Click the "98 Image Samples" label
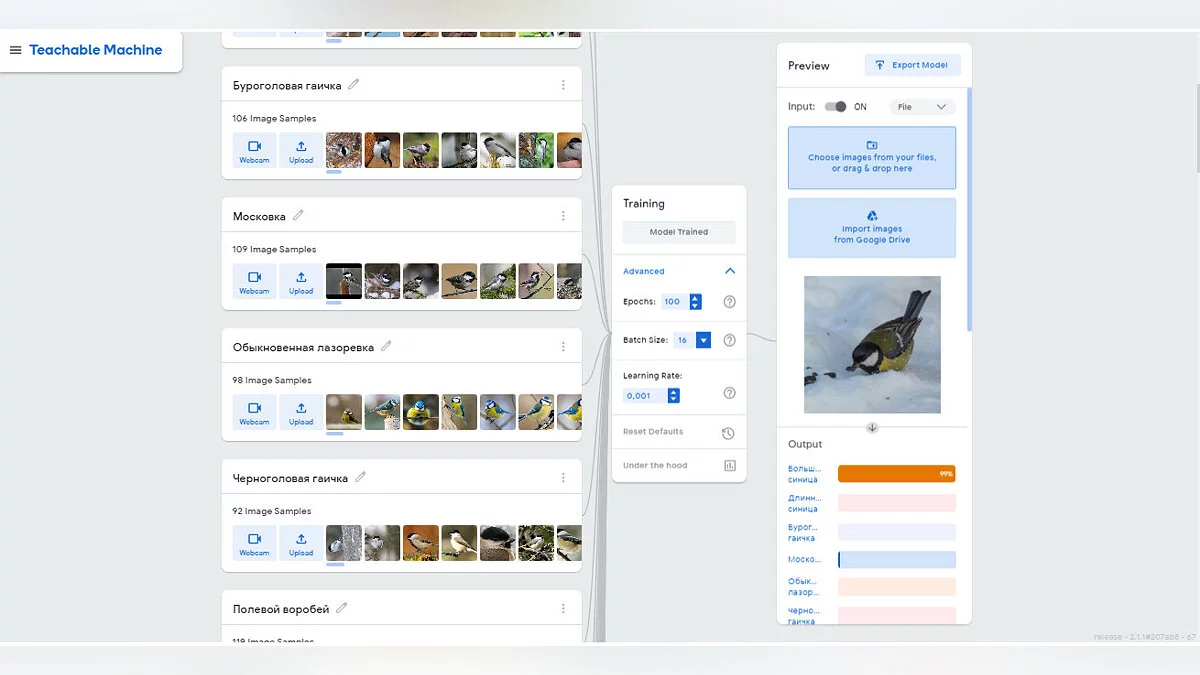This screenshot has height=675, width=1200. tap(272, 380)
